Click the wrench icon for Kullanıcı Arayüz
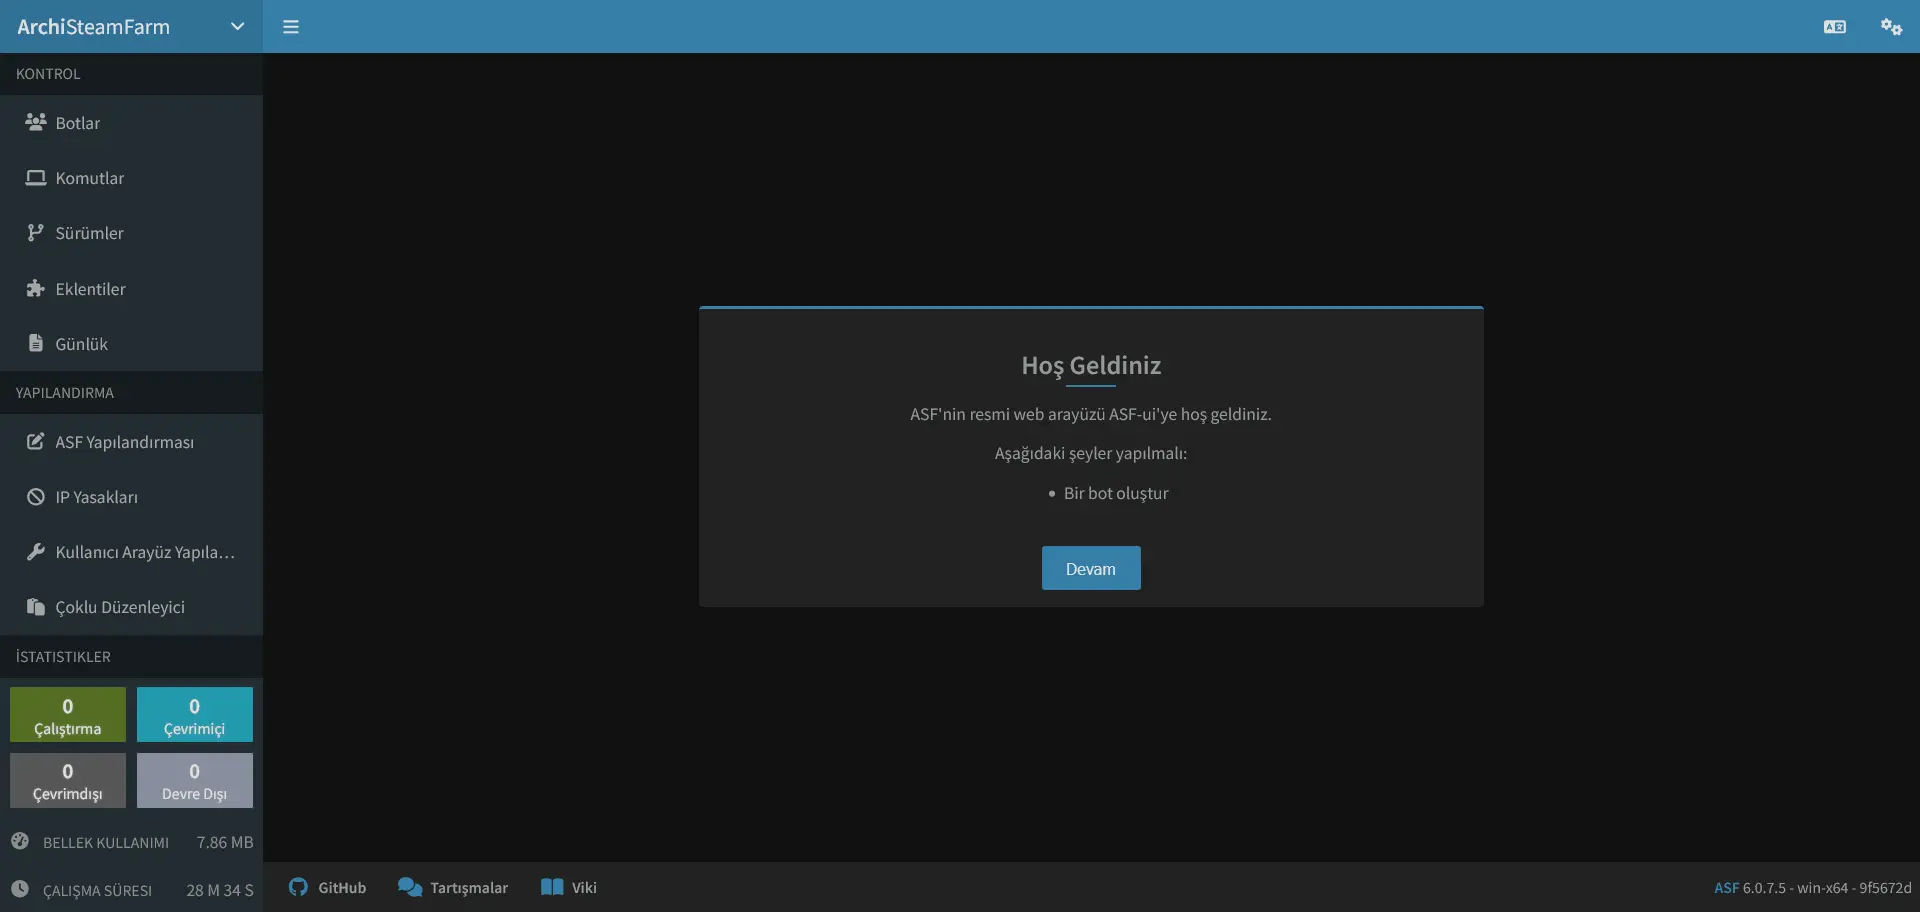Screen dimensions: 1920x912 pos(36,552)
